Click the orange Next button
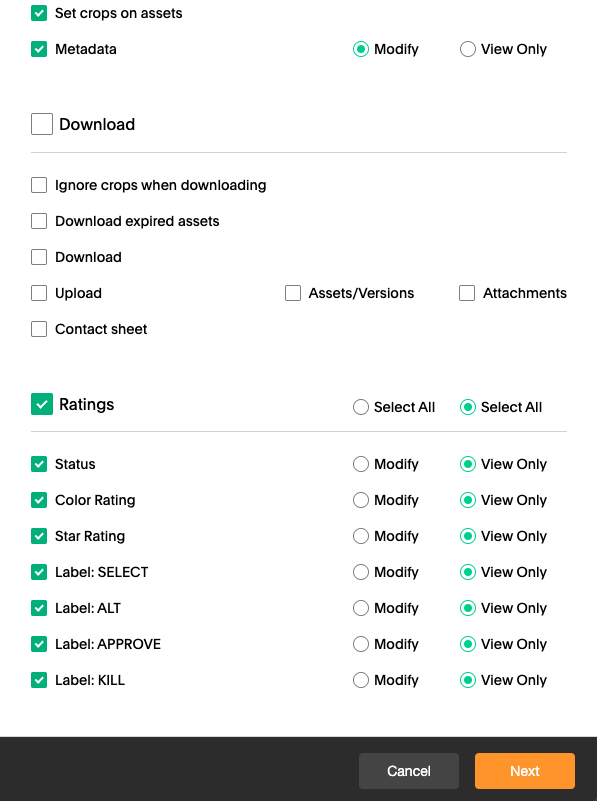The height and width of the screenshot is (801, 597). [x=524, y=771]
